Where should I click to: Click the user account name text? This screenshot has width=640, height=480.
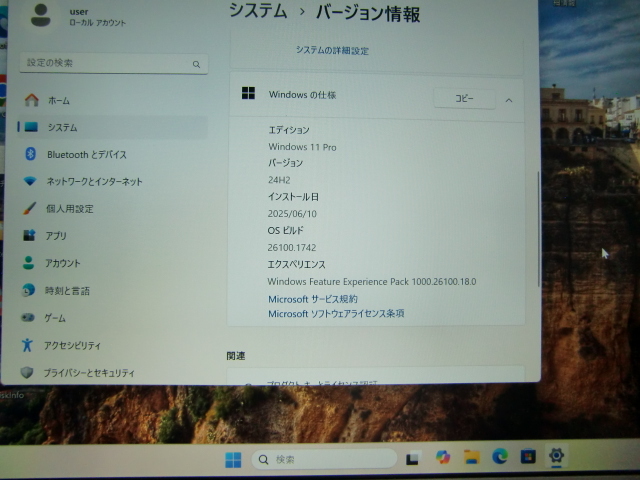coord(79,12)
